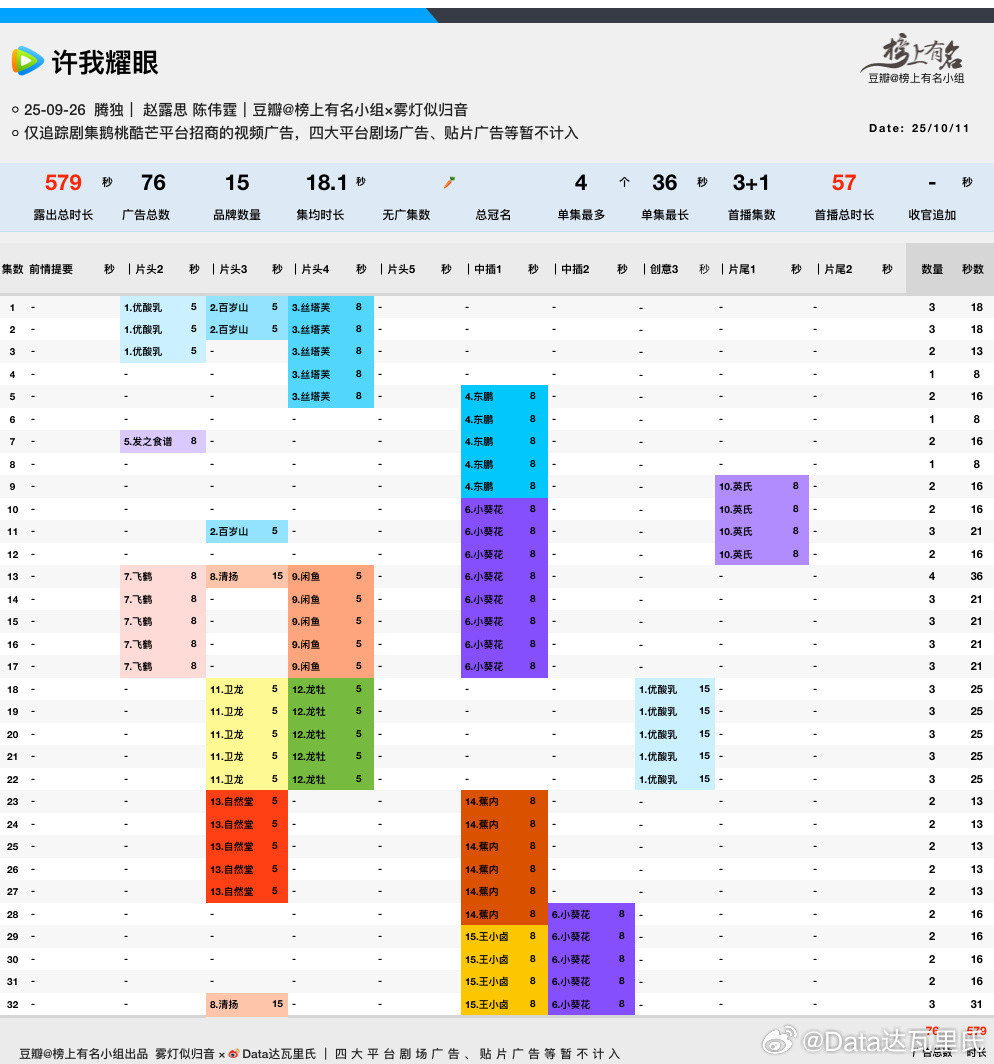Click the 品牌数量 label
This screenshot has width=994, height=1064.
[x=237, y=215]
